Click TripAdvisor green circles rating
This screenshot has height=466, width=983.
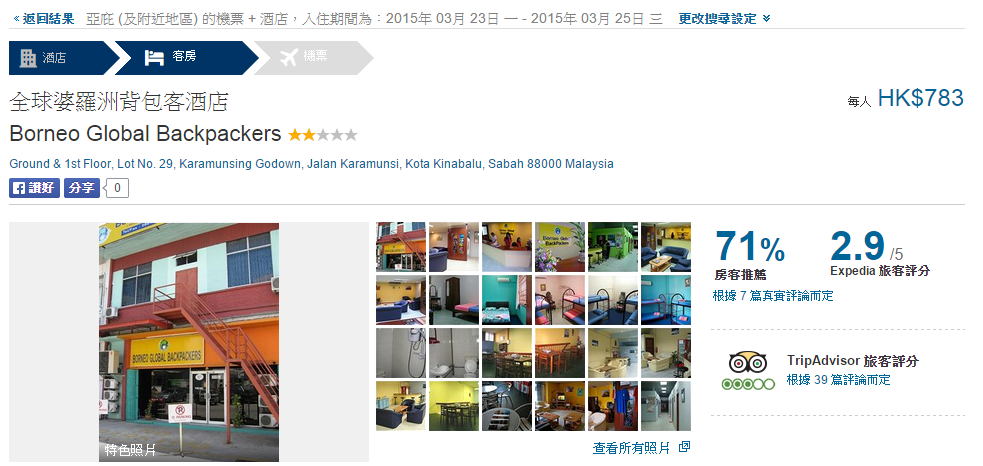[748, 384]
